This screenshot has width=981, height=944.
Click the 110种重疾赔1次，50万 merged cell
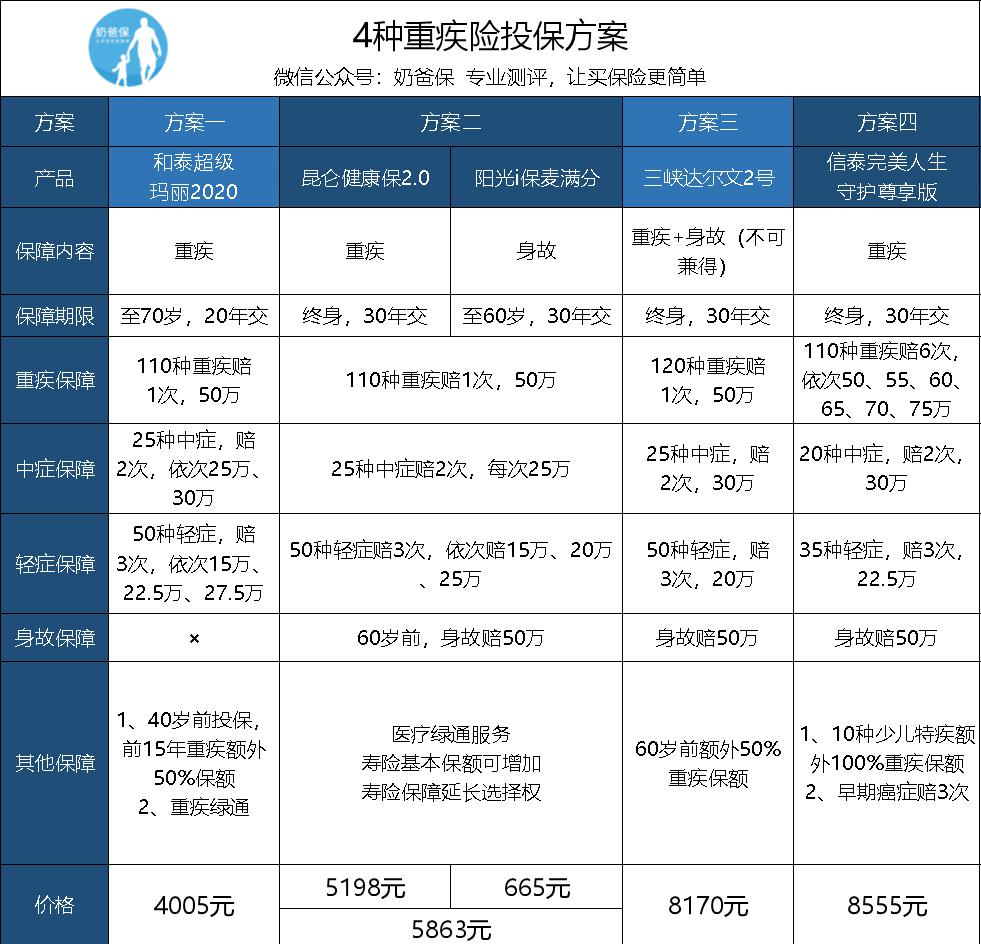tap(450, 380)
